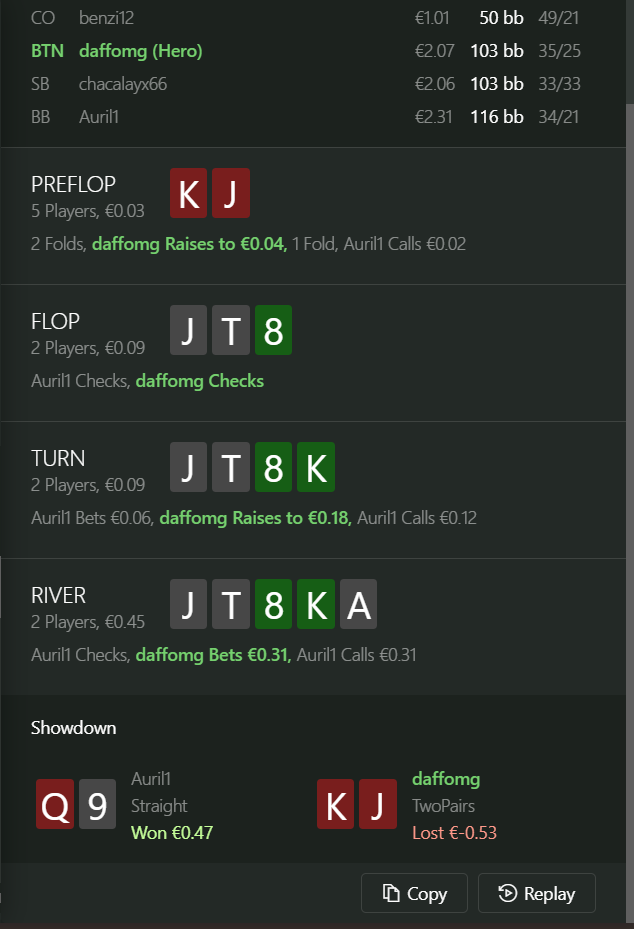Click the Ace card on the River
This screenshot has height=929, width=634.
[357, 604]
